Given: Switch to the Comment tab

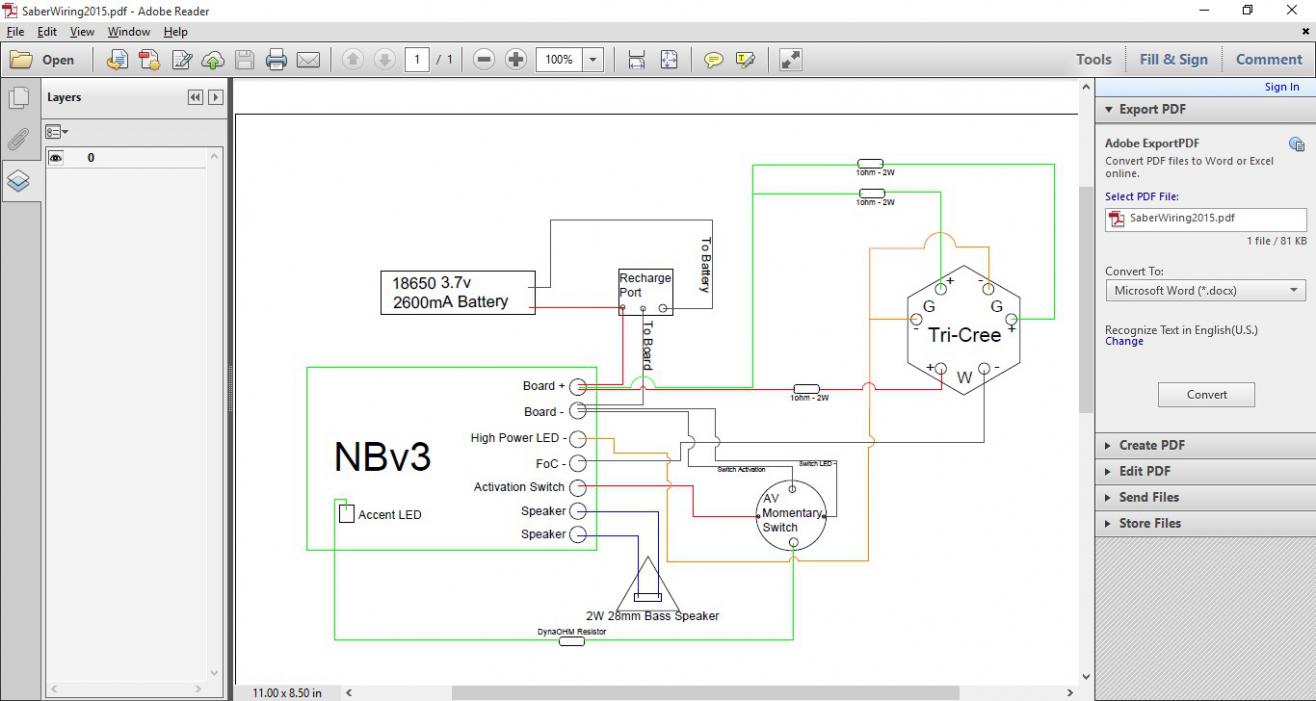Looking at the screenshot, I should [x=1268, y=59].
